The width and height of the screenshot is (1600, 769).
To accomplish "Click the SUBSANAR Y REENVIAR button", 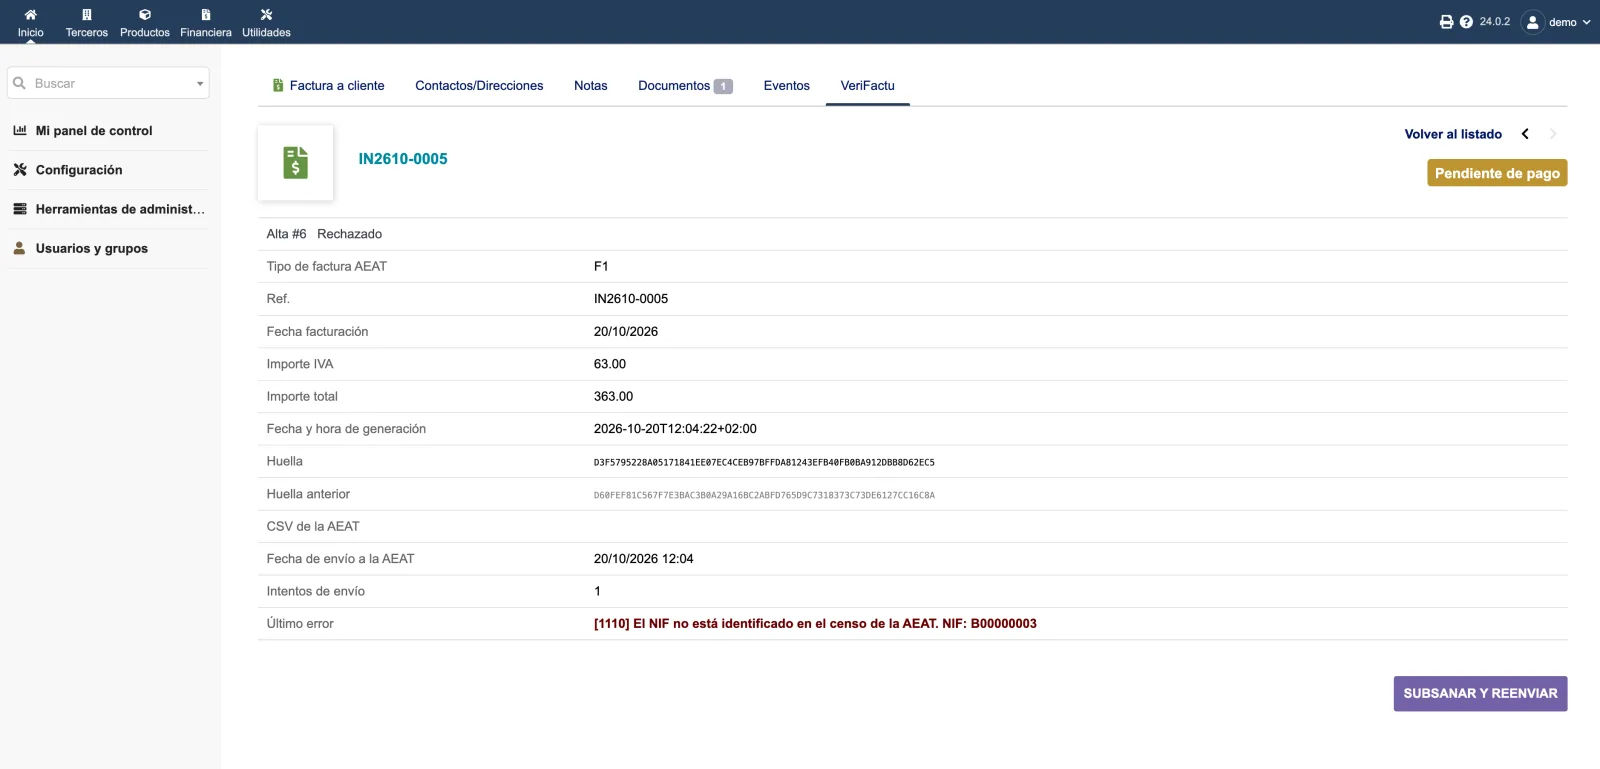I will pyautogui.click(x=1480, y=693).
